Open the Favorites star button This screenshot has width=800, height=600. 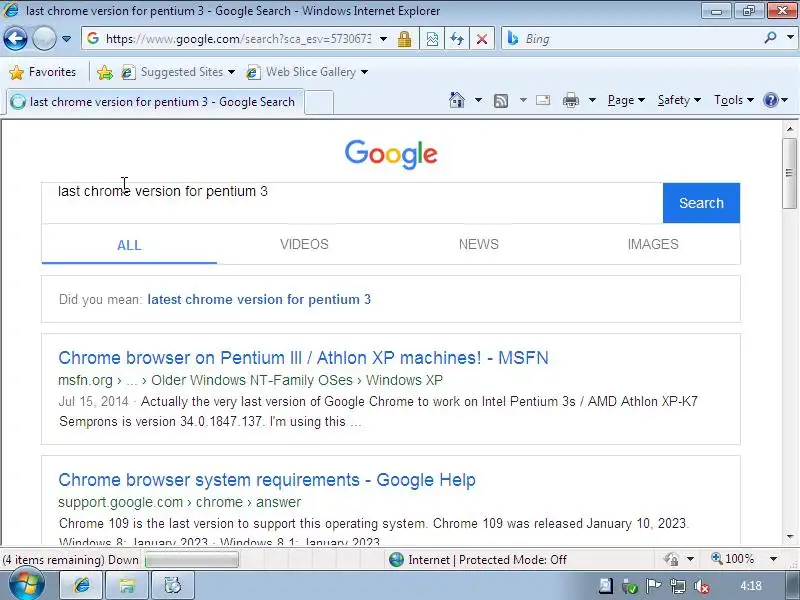pyautogui.click(x=43, y=72)
